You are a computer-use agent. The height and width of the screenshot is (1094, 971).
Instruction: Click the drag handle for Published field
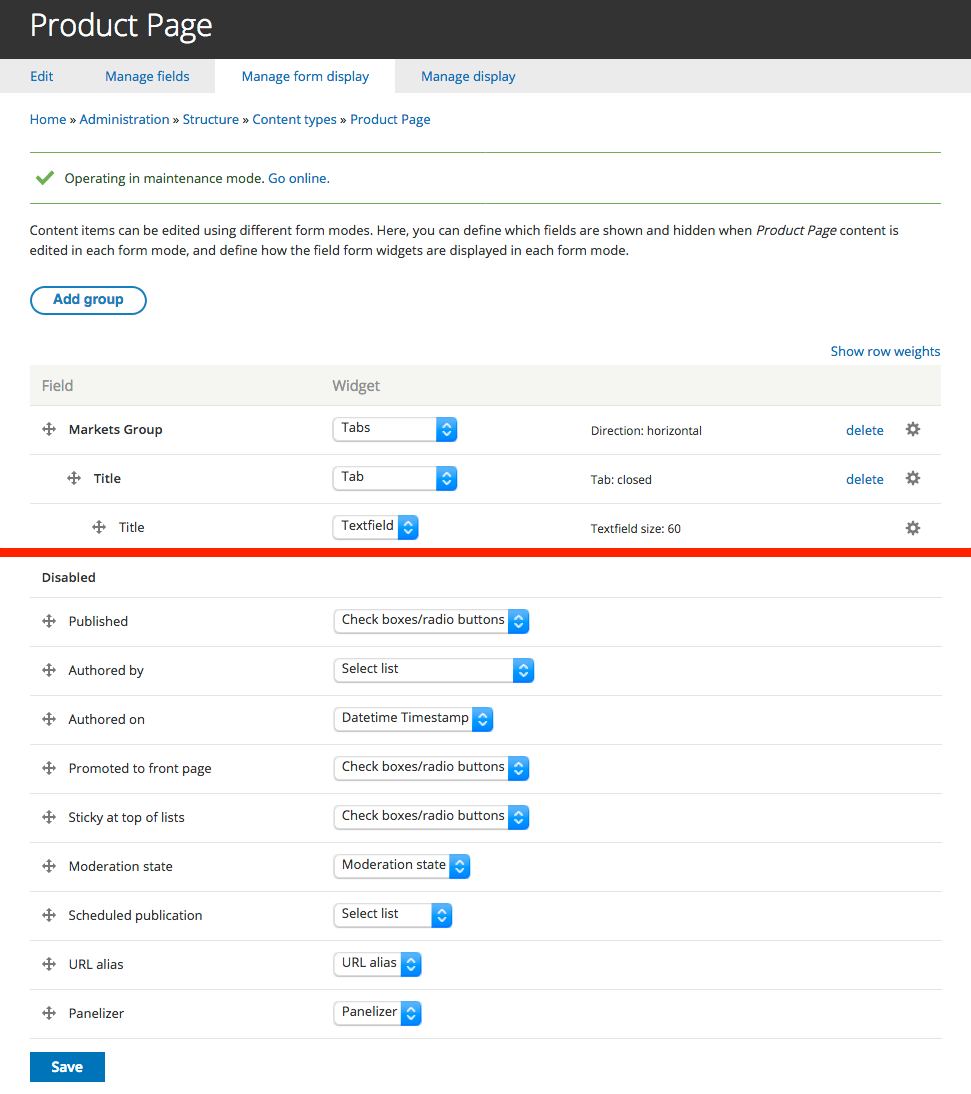coord(49,620)
